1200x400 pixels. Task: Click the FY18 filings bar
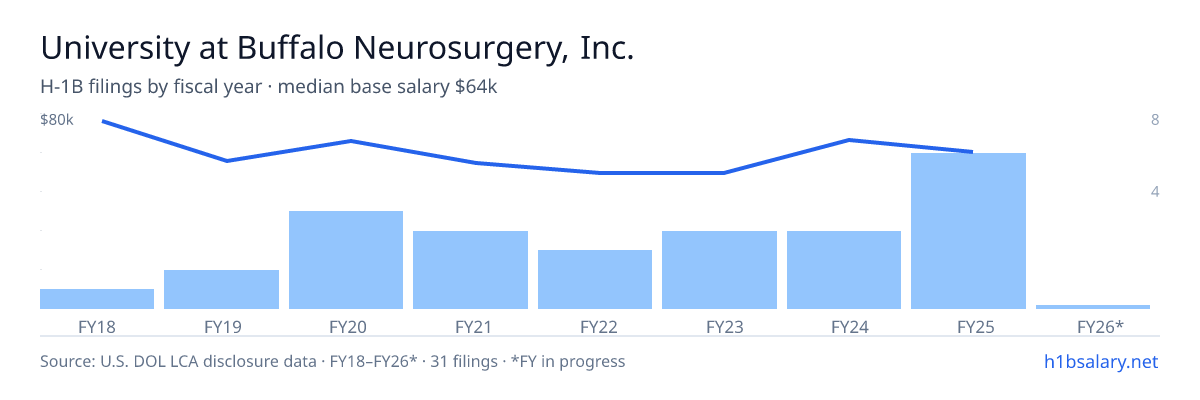(97, 299)
